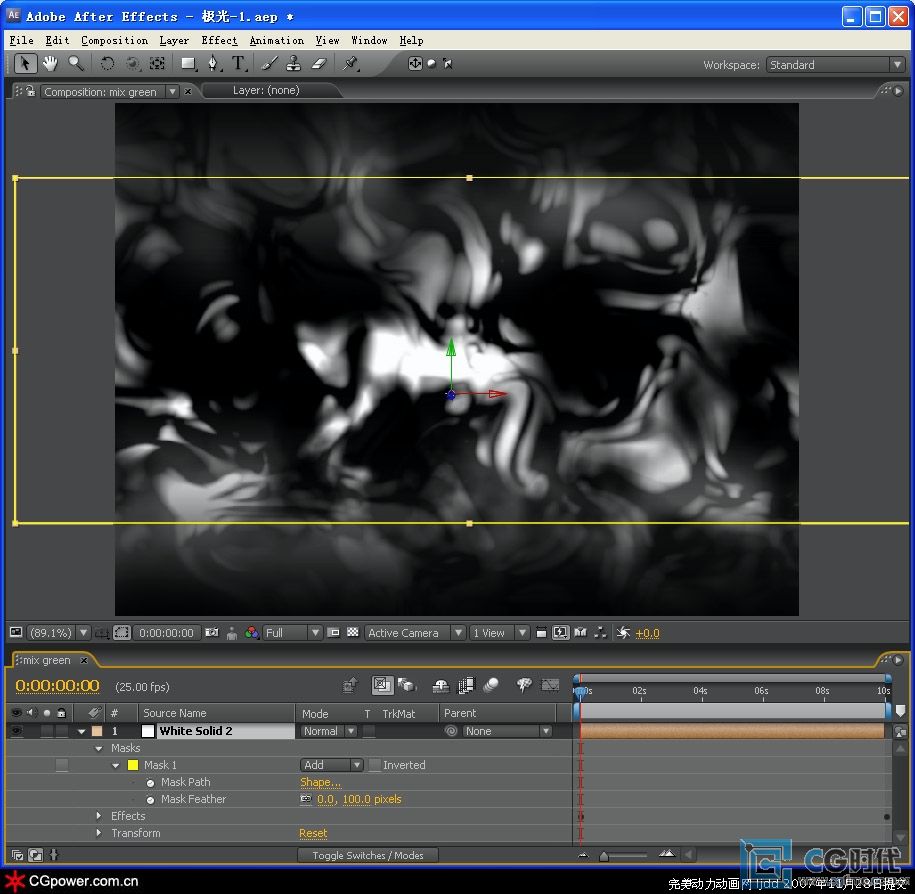Select the Clone Stamp tool
This screenshot has width=915, height=894.
(x=293, y=63)
